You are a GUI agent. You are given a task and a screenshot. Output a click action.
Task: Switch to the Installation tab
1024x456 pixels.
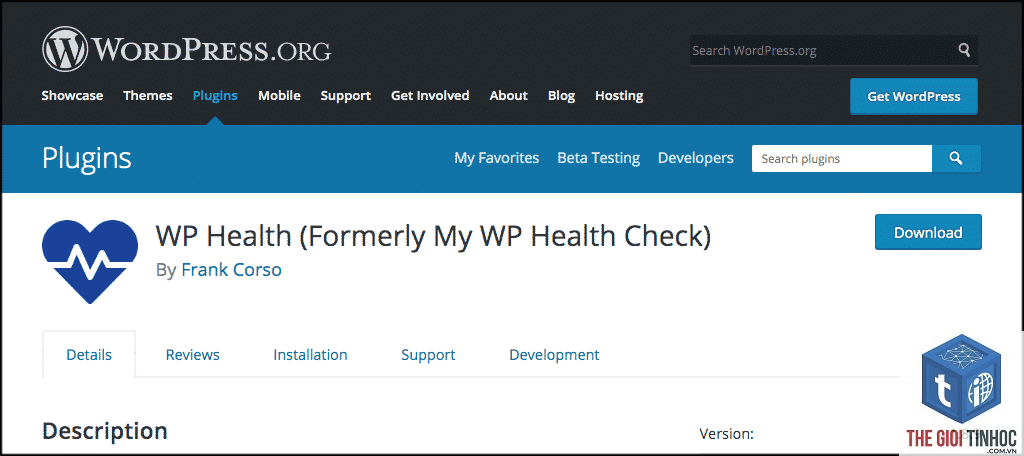click(x=310, y=355)
